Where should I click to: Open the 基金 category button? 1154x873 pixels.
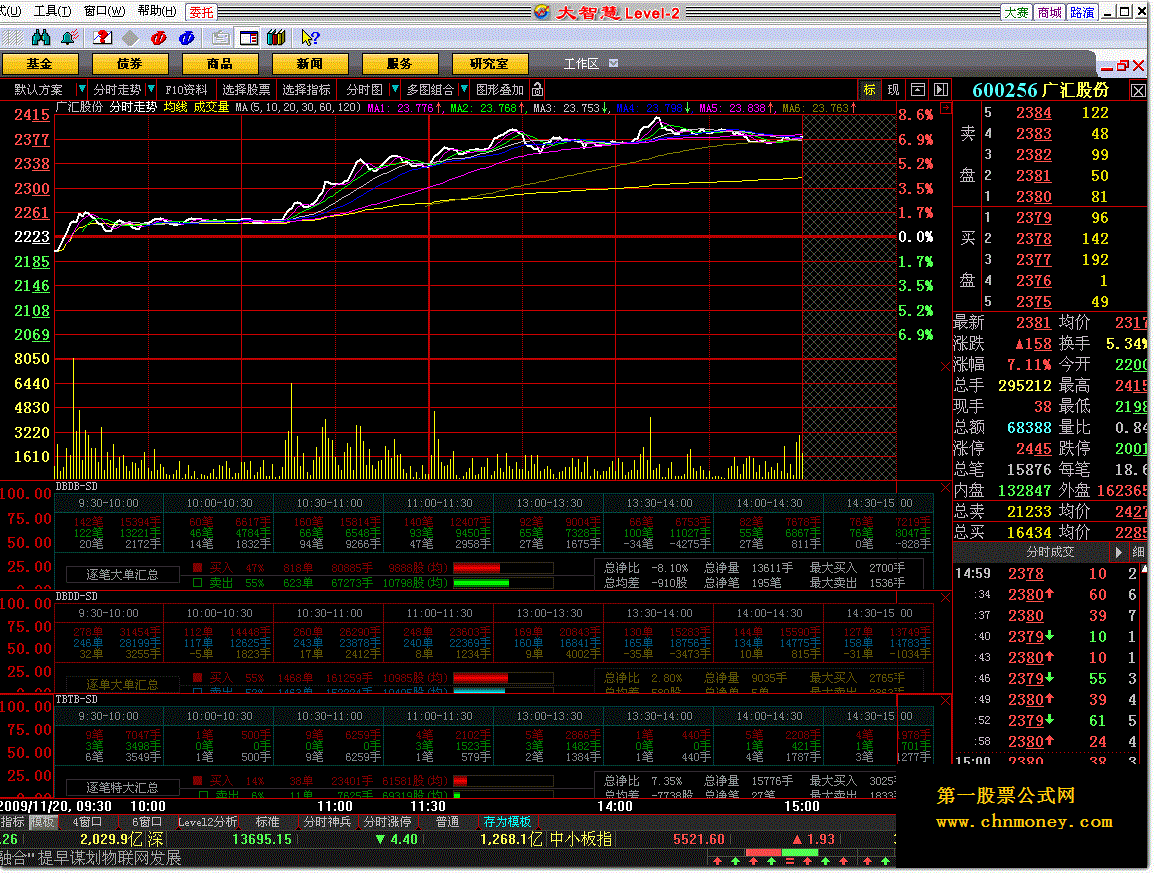pos(40,64)
